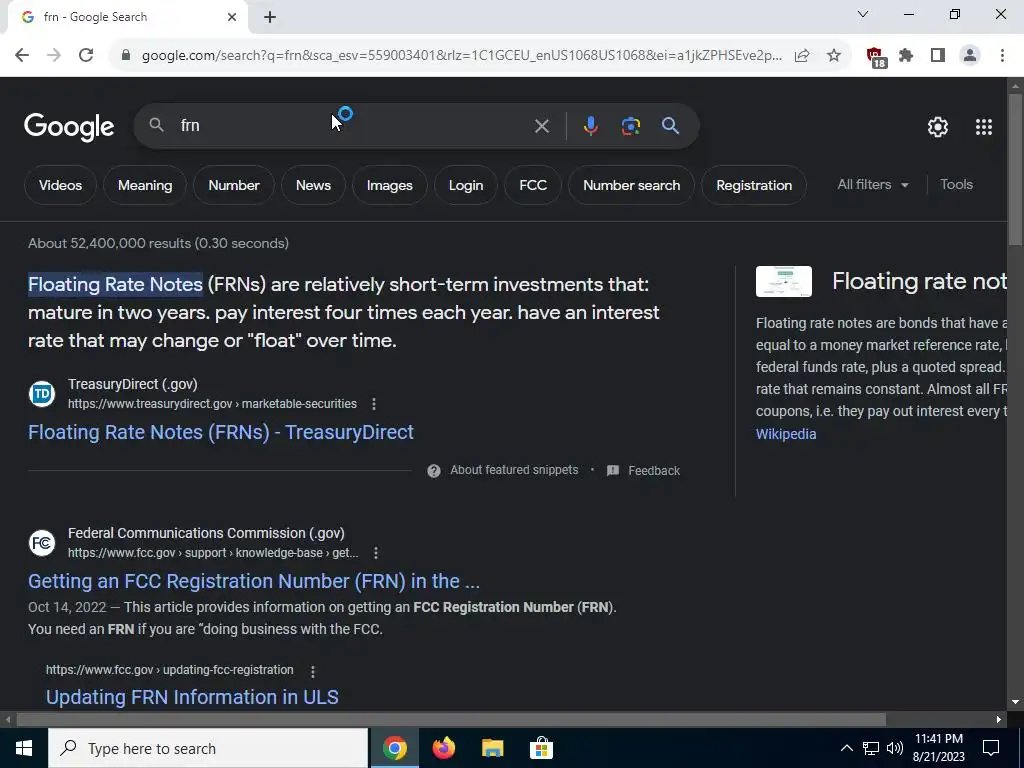
Task: Submit search with magnifier button
Action: 671,126
